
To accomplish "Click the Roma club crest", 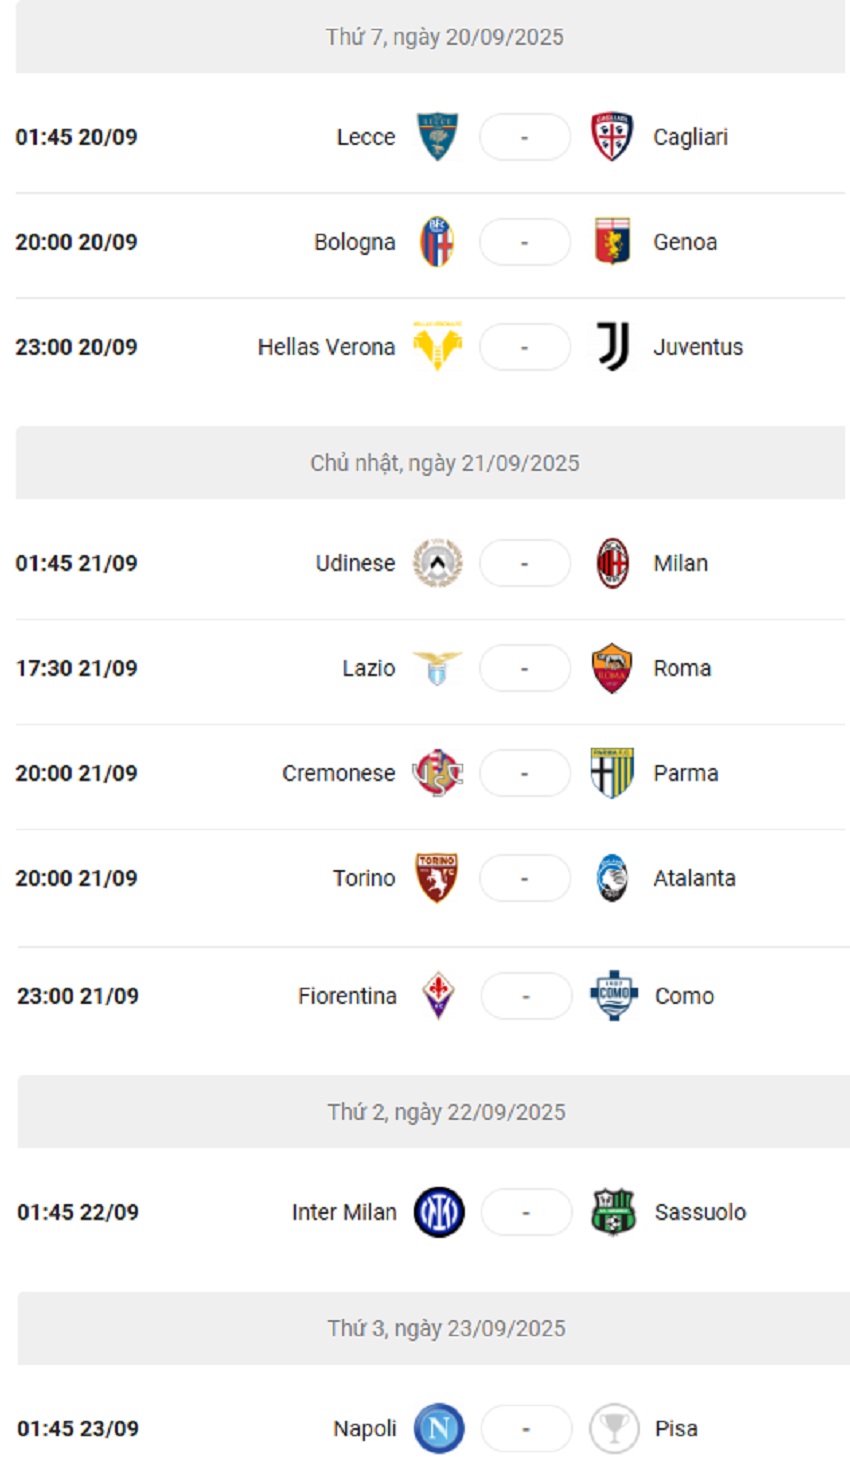I will pos(613,668).
